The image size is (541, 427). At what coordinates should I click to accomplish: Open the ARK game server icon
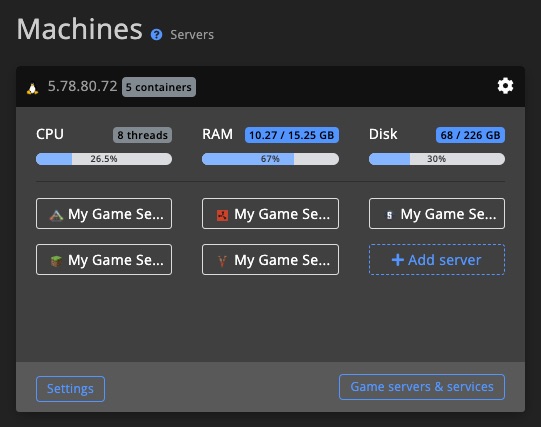coord(56,216)
